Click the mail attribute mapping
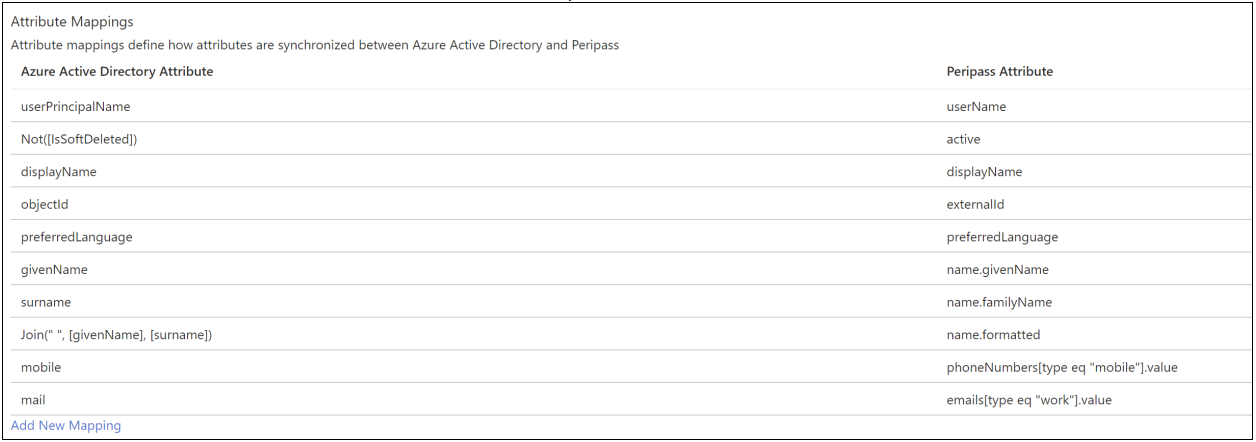Screen dimensions: 1256x442 33,400
